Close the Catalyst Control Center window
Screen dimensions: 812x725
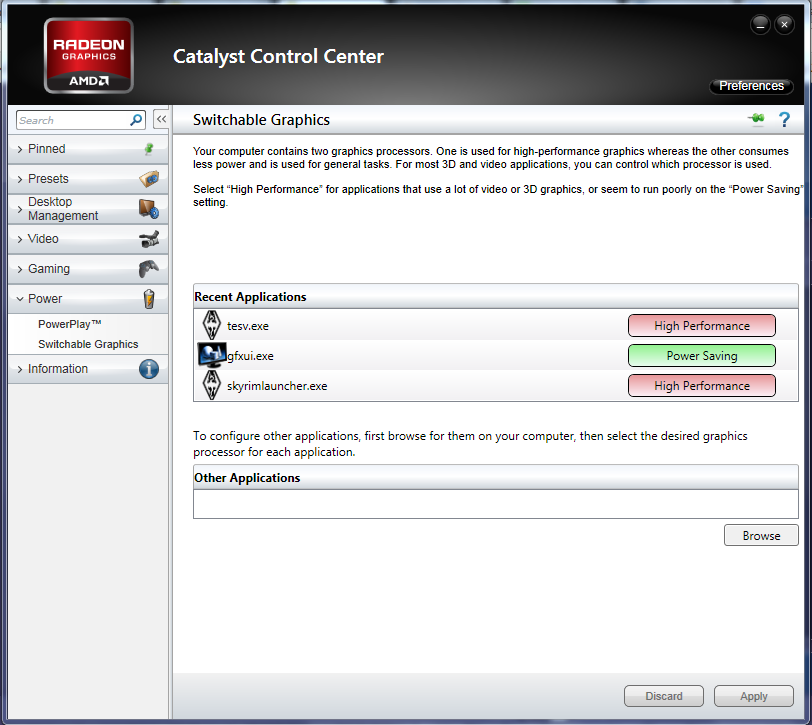click(x=785, y=24)
